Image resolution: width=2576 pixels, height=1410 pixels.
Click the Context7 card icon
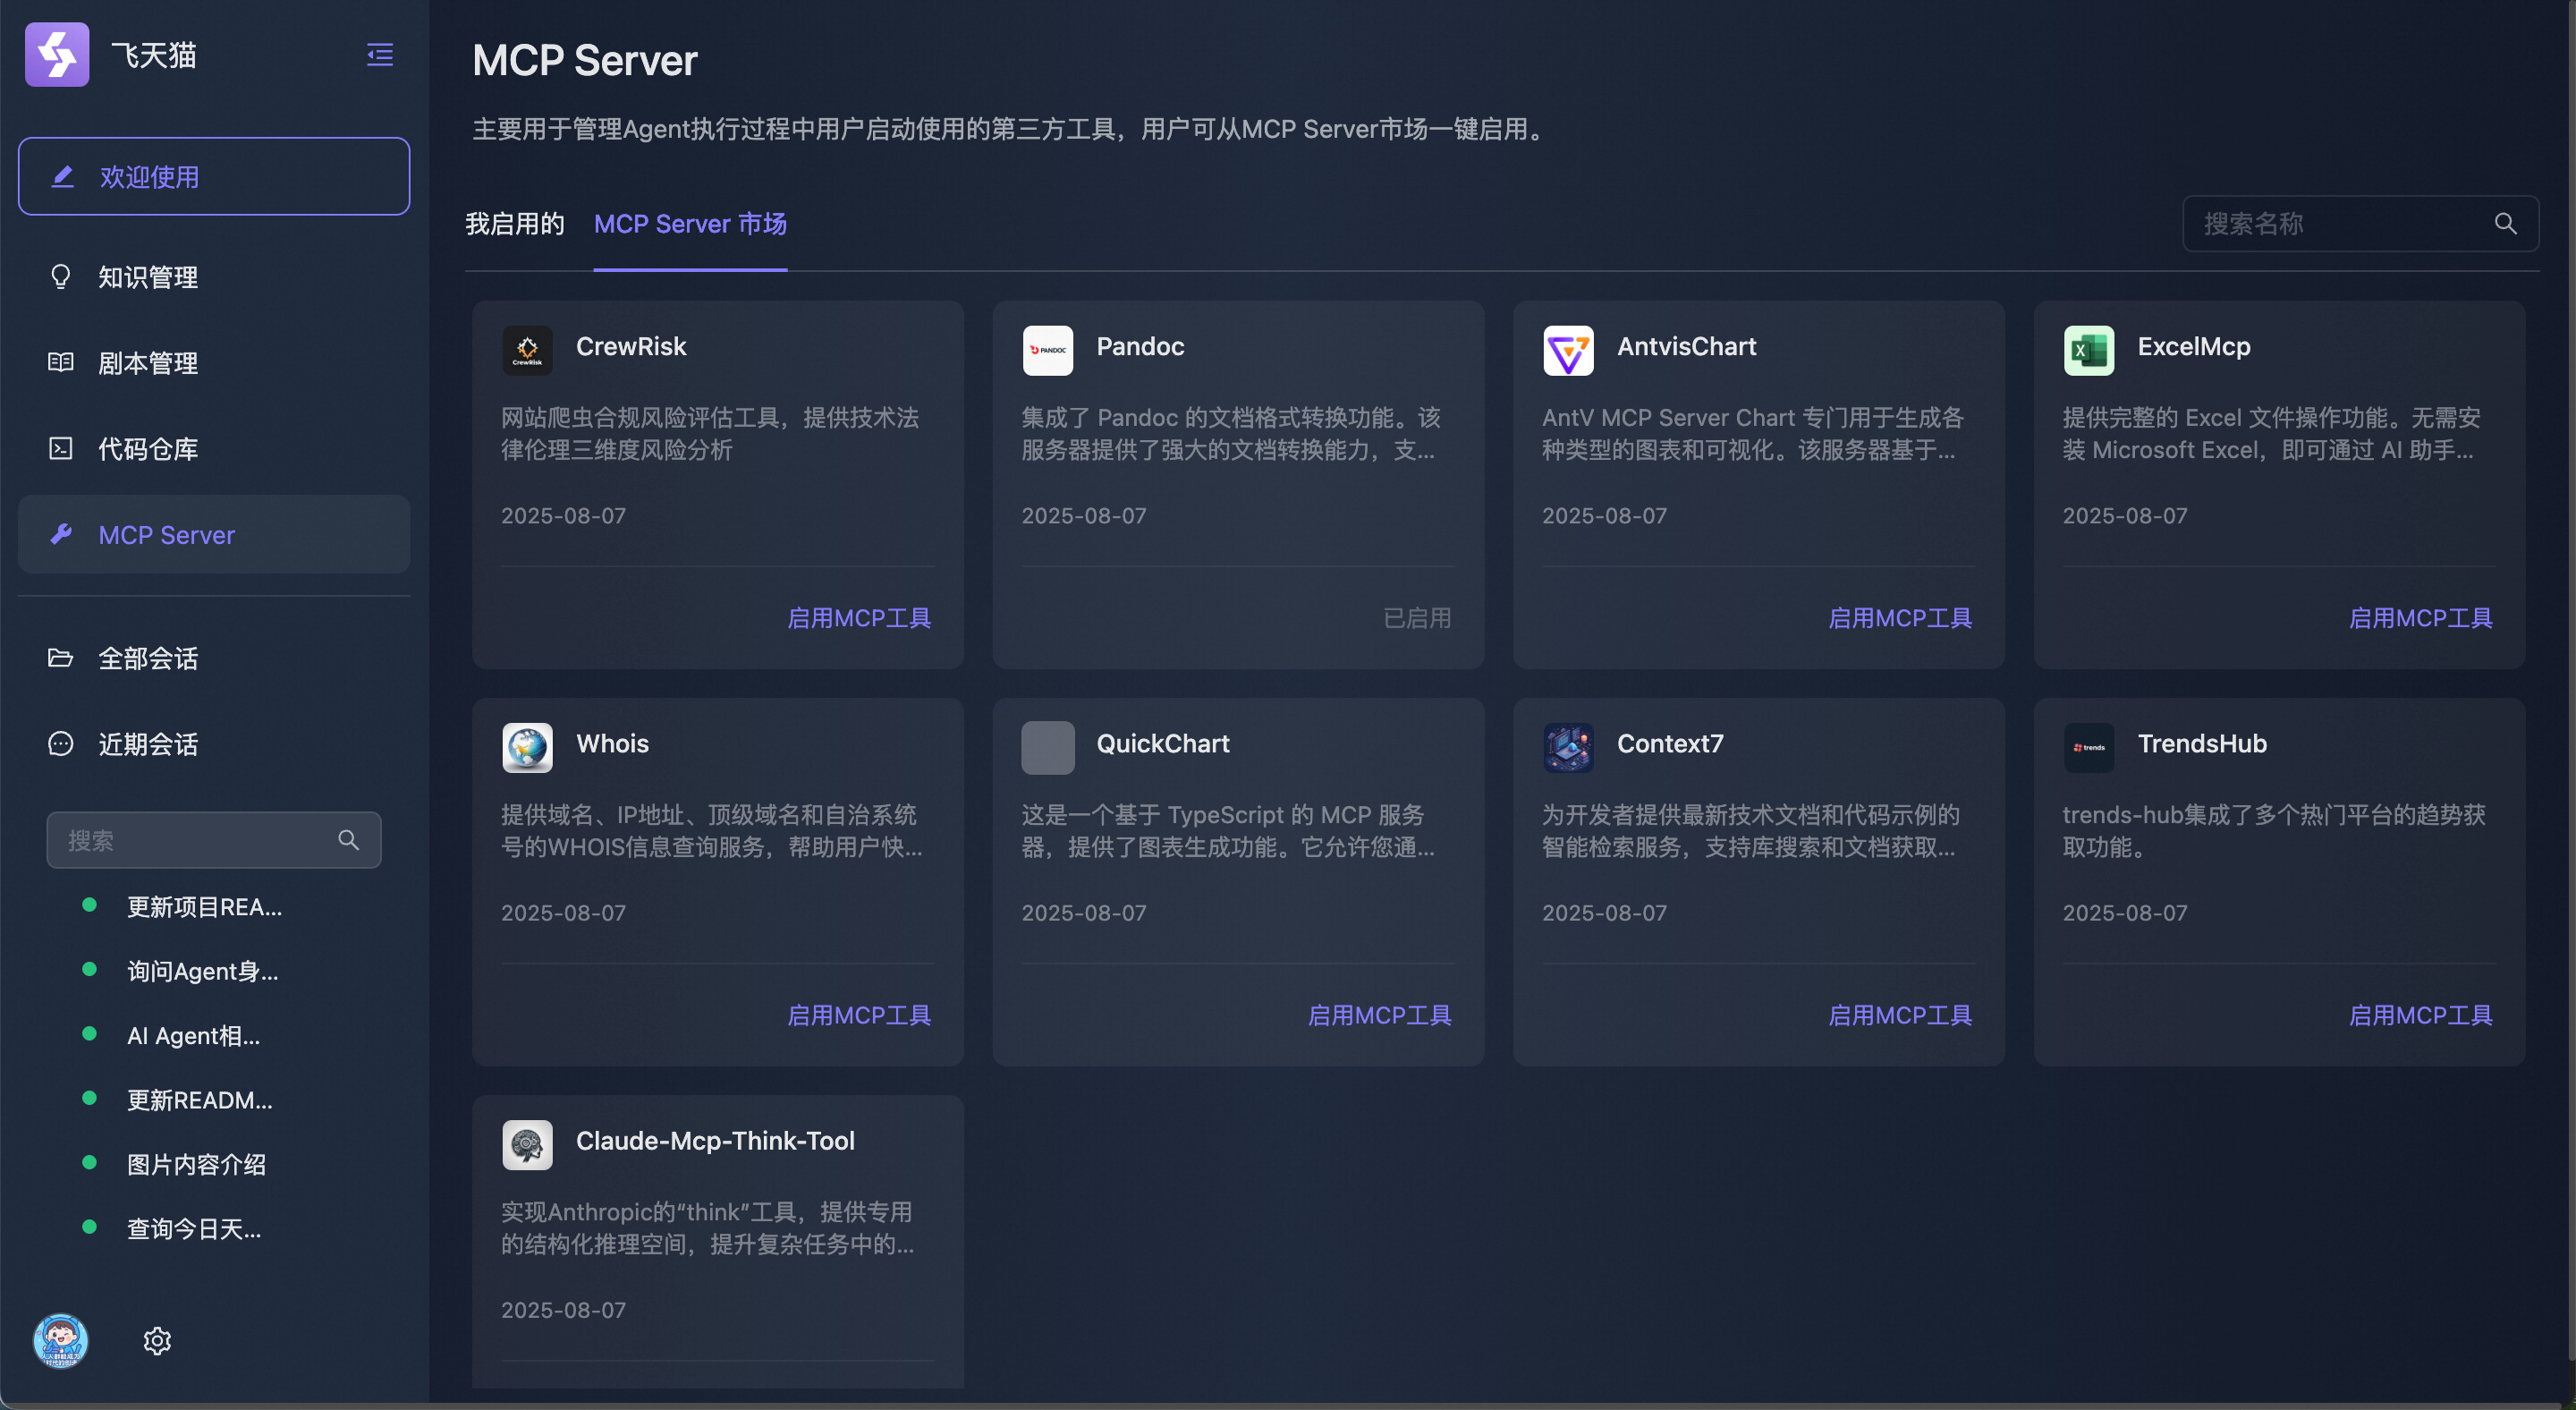click(1567, 747)
